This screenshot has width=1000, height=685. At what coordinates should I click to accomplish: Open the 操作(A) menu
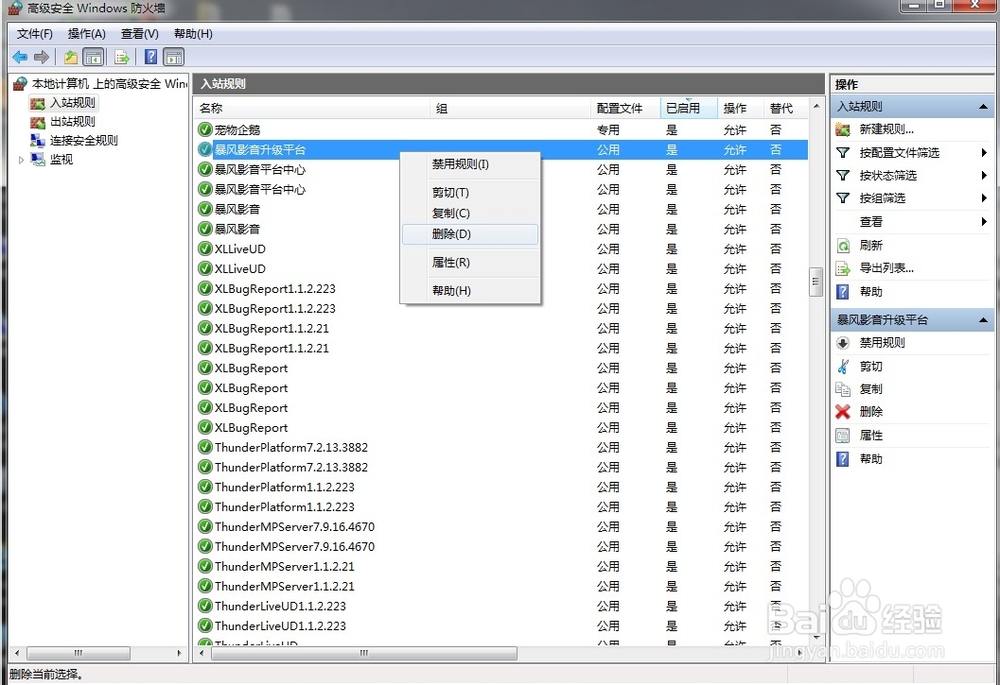[x=87, y=34]
